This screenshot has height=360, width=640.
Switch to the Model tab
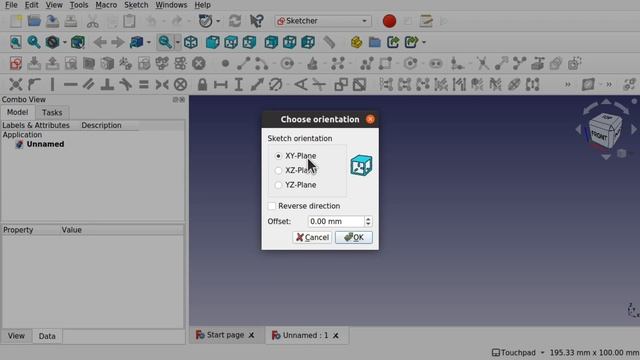18,112
